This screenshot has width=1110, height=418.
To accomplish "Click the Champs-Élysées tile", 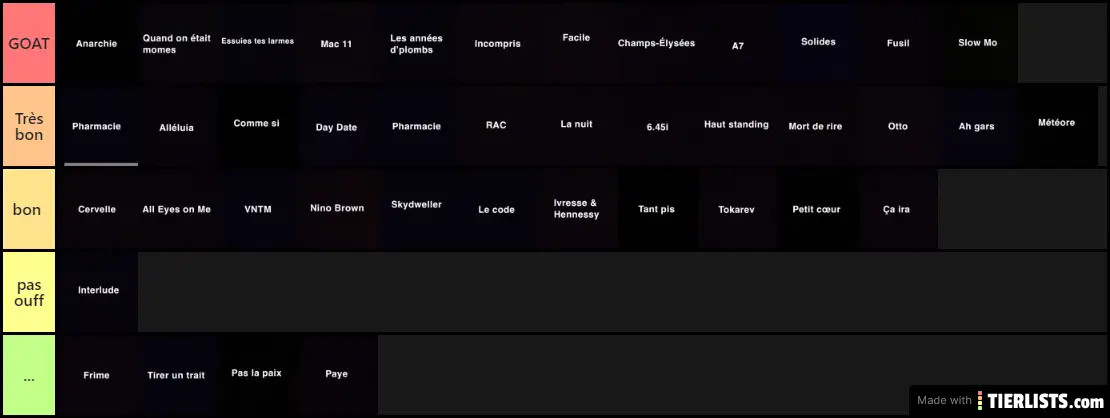I will 656,43.
